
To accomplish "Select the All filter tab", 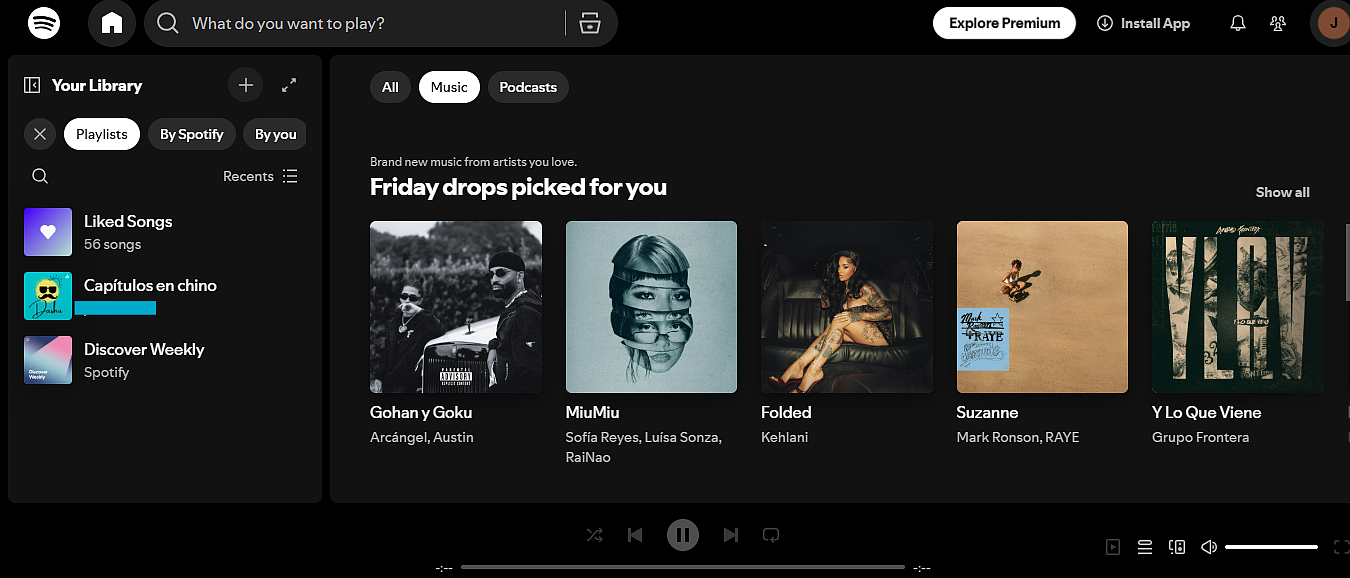I will [x=390, y=87].
